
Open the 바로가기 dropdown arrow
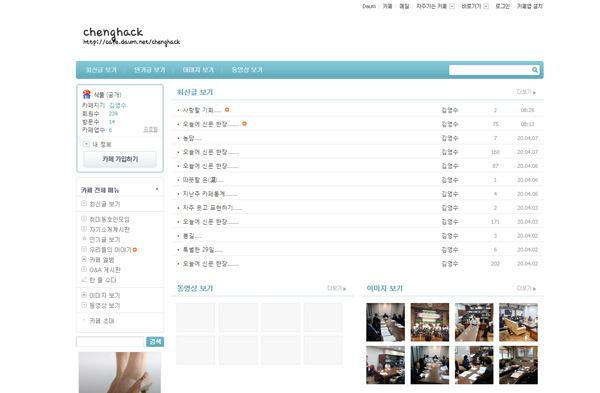486,6
